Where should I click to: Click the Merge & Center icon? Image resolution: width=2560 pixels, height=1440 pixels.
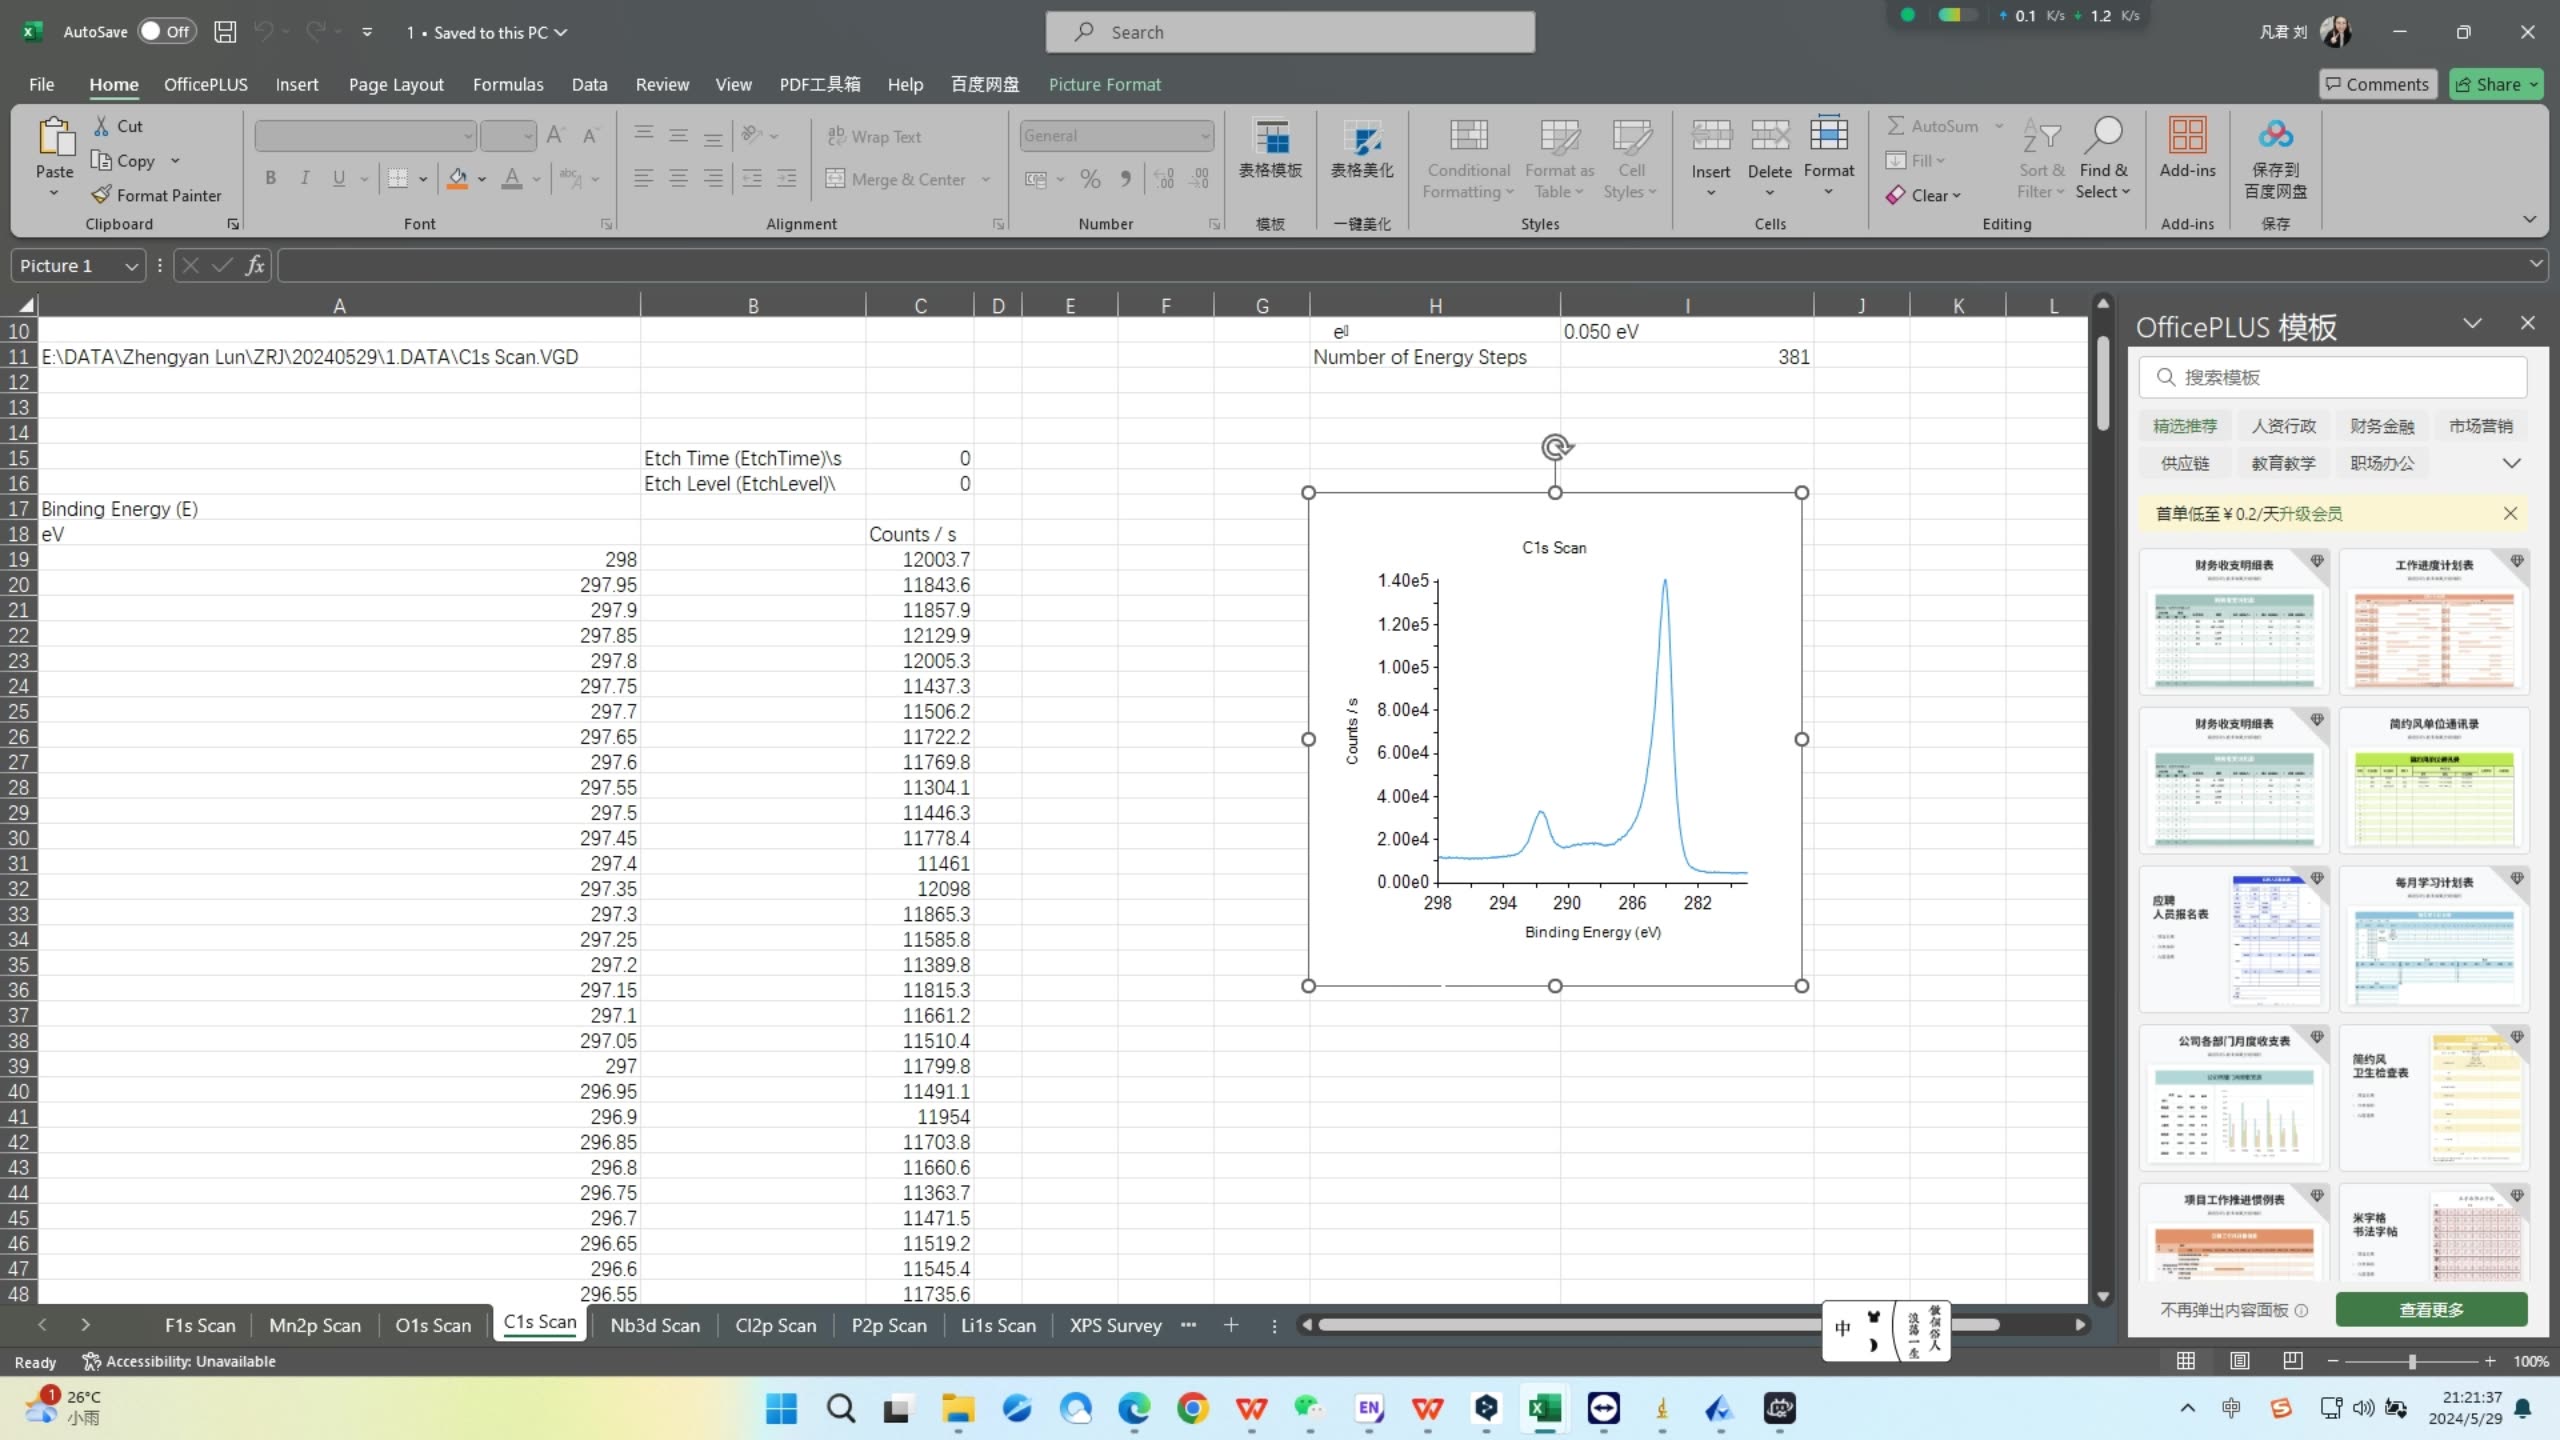point(833,179)
